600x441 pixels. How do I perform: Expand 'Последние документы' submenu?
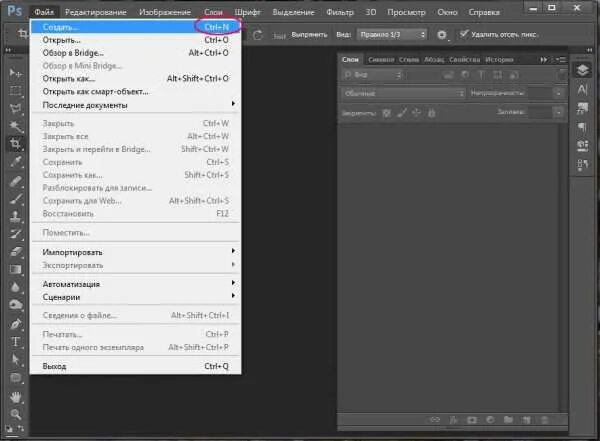click(x=135, y=105)
